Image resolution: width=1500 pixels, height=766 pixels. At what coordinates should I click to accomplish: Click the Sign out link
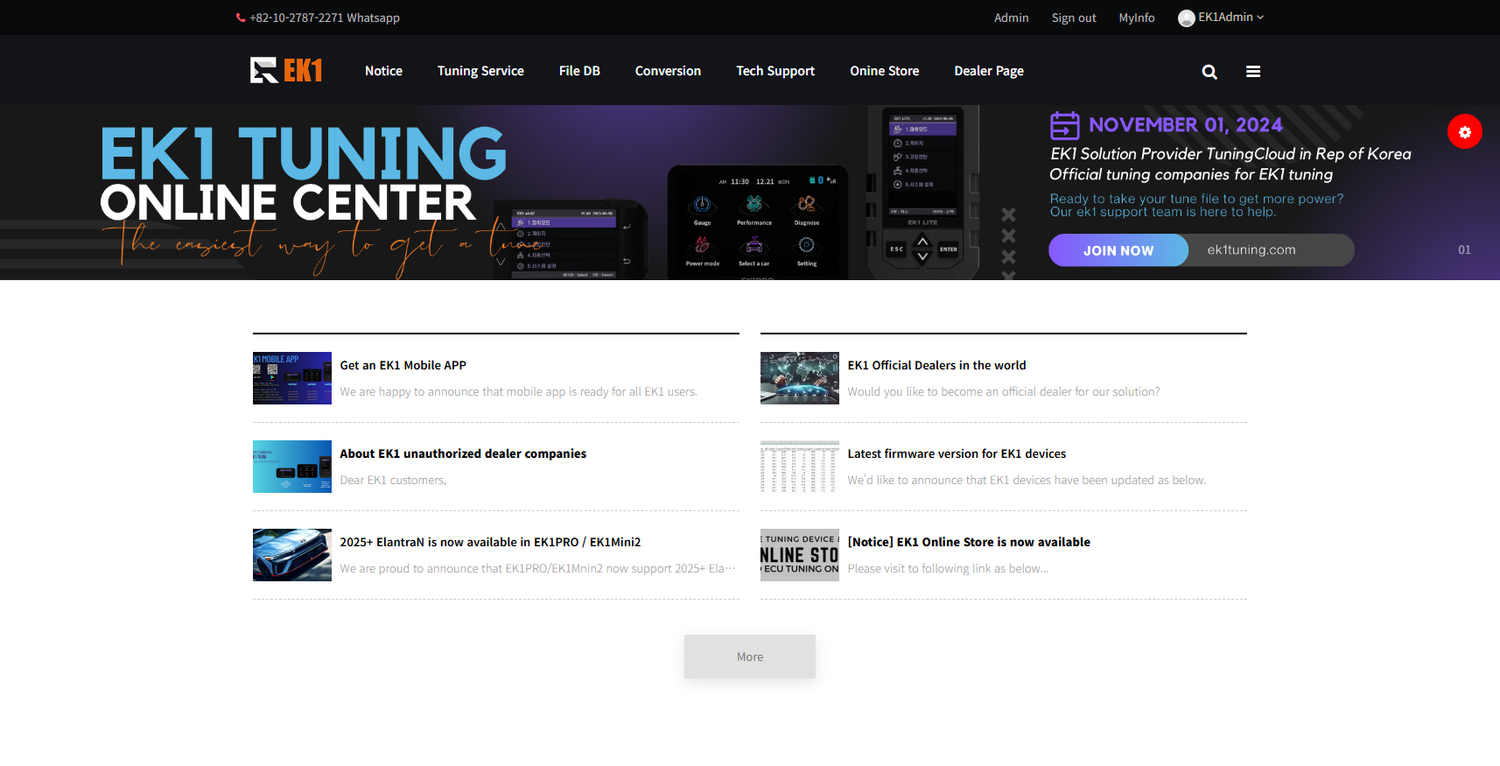pyautogui.click(x=1073, y=18)
